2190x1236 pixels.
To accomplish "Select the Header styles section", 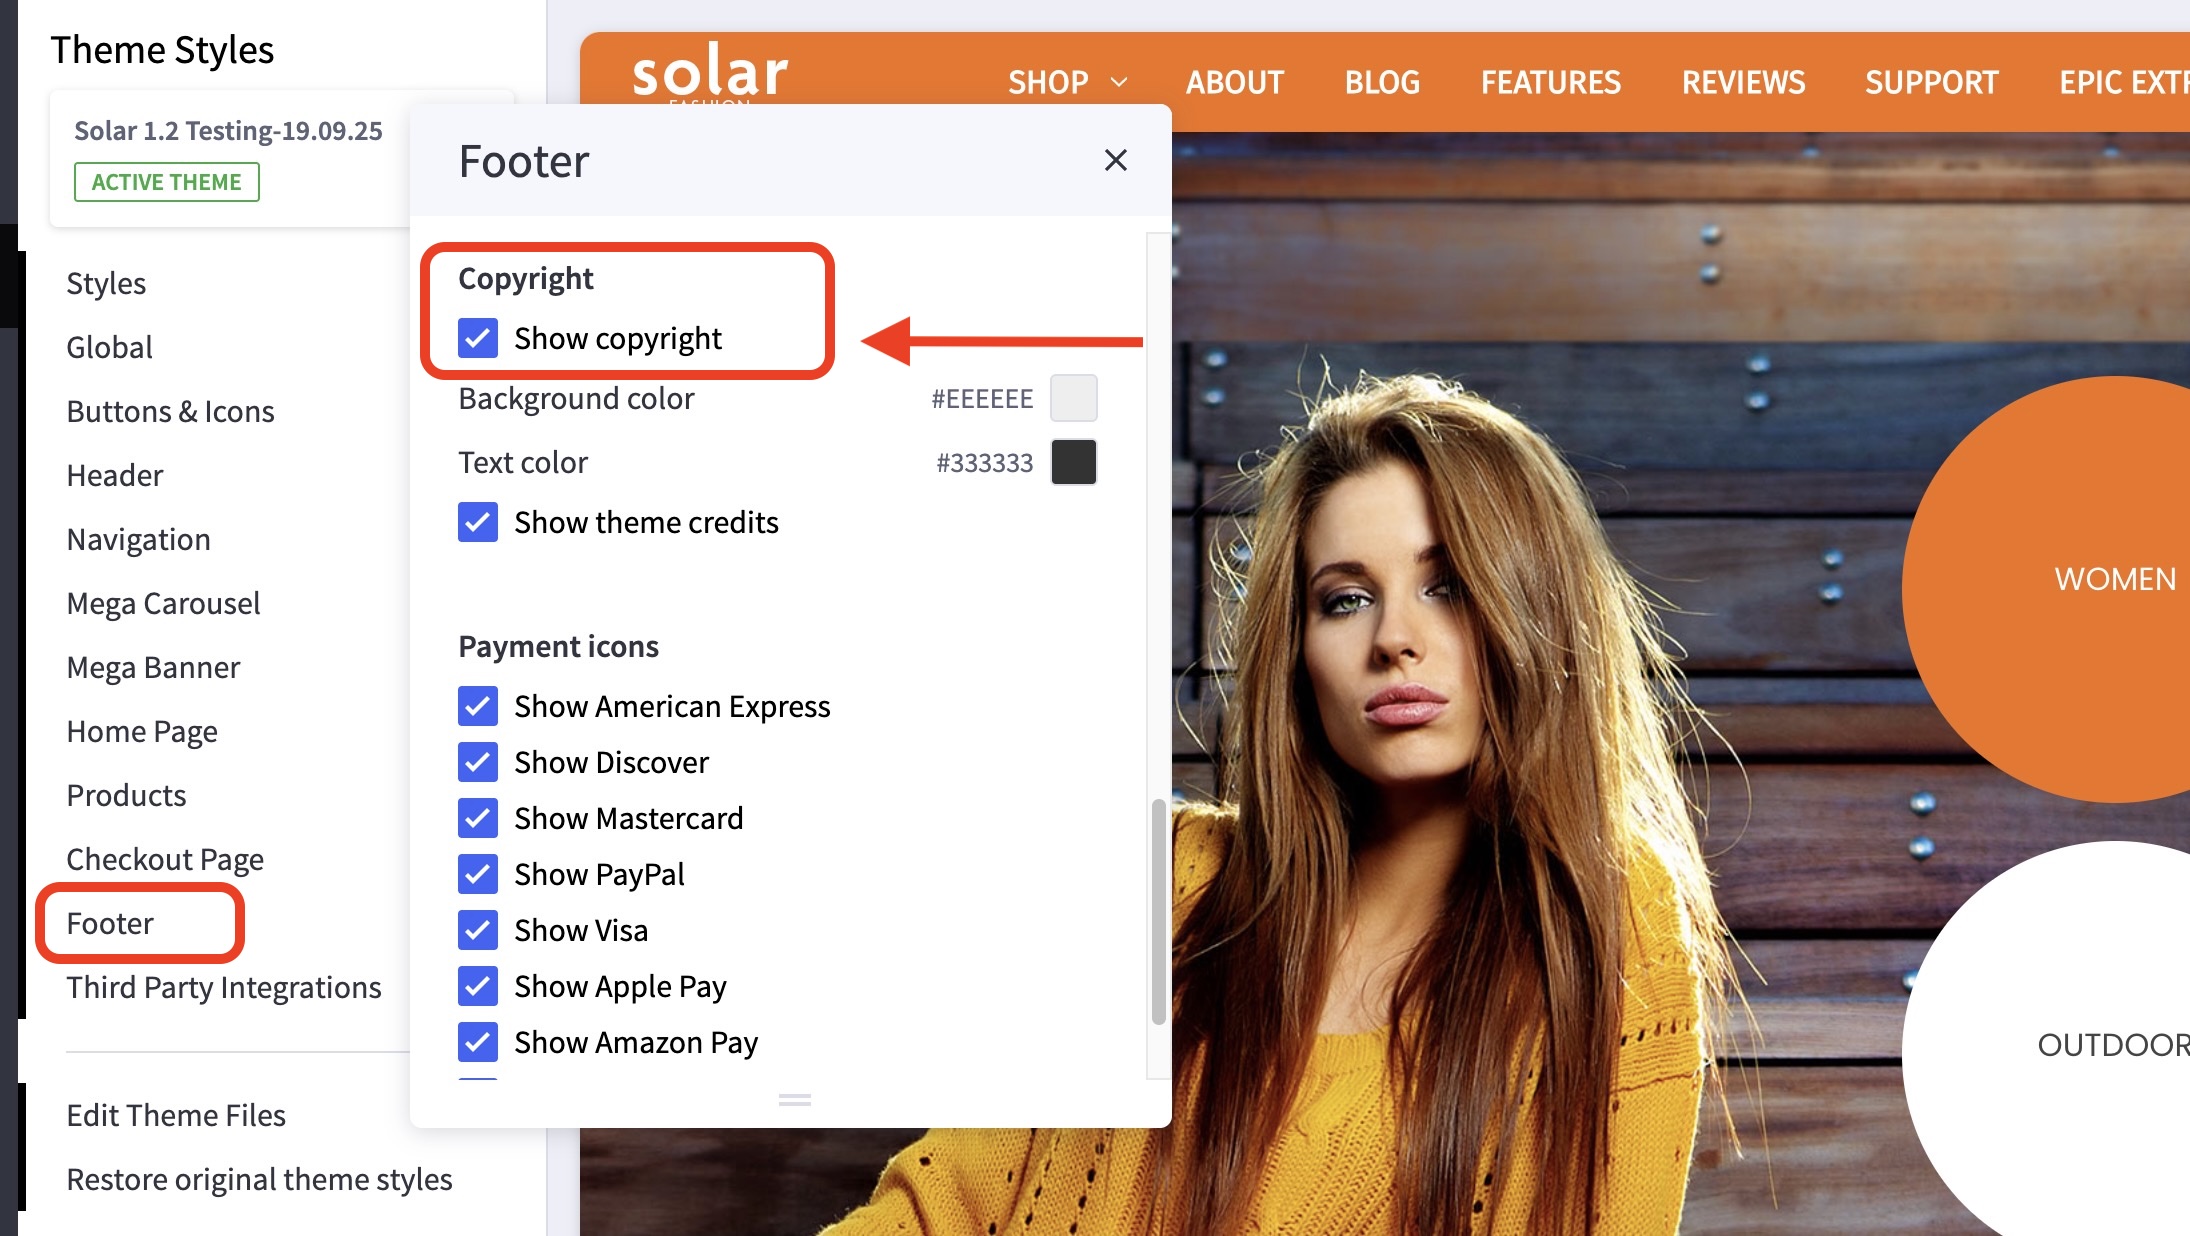I will click(114, 474).
